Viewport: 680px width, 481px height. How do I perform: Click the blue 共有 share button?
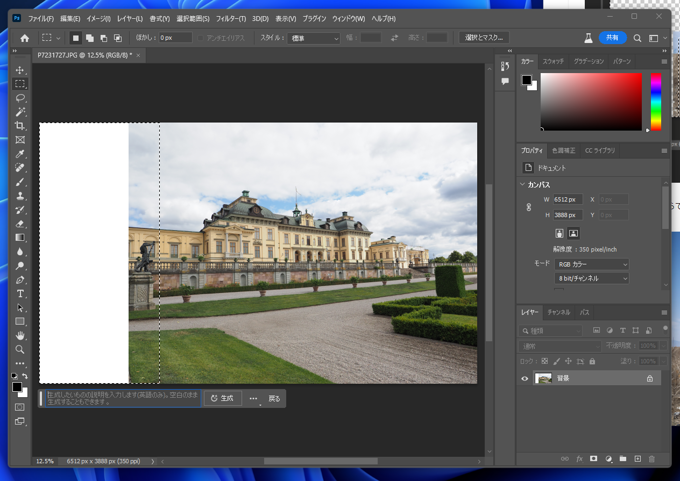pos(613,38)
